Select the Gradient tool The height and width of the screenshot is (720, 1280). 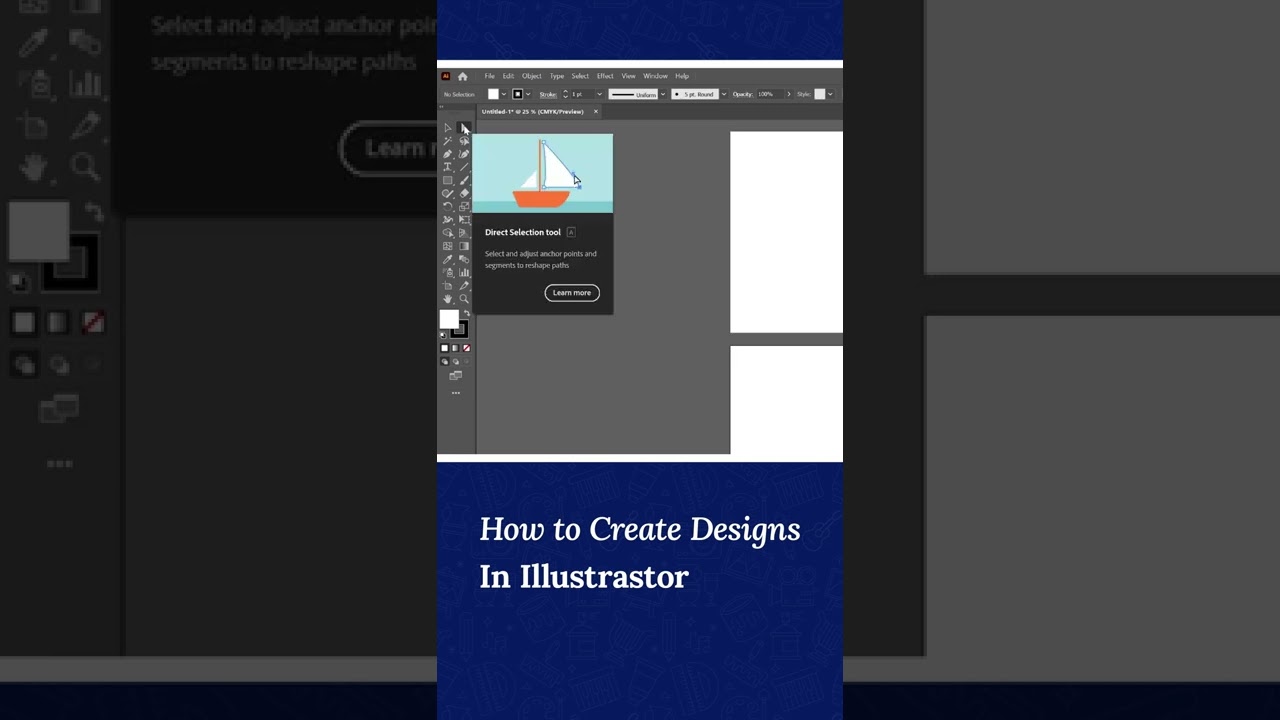tap(464, 246)
